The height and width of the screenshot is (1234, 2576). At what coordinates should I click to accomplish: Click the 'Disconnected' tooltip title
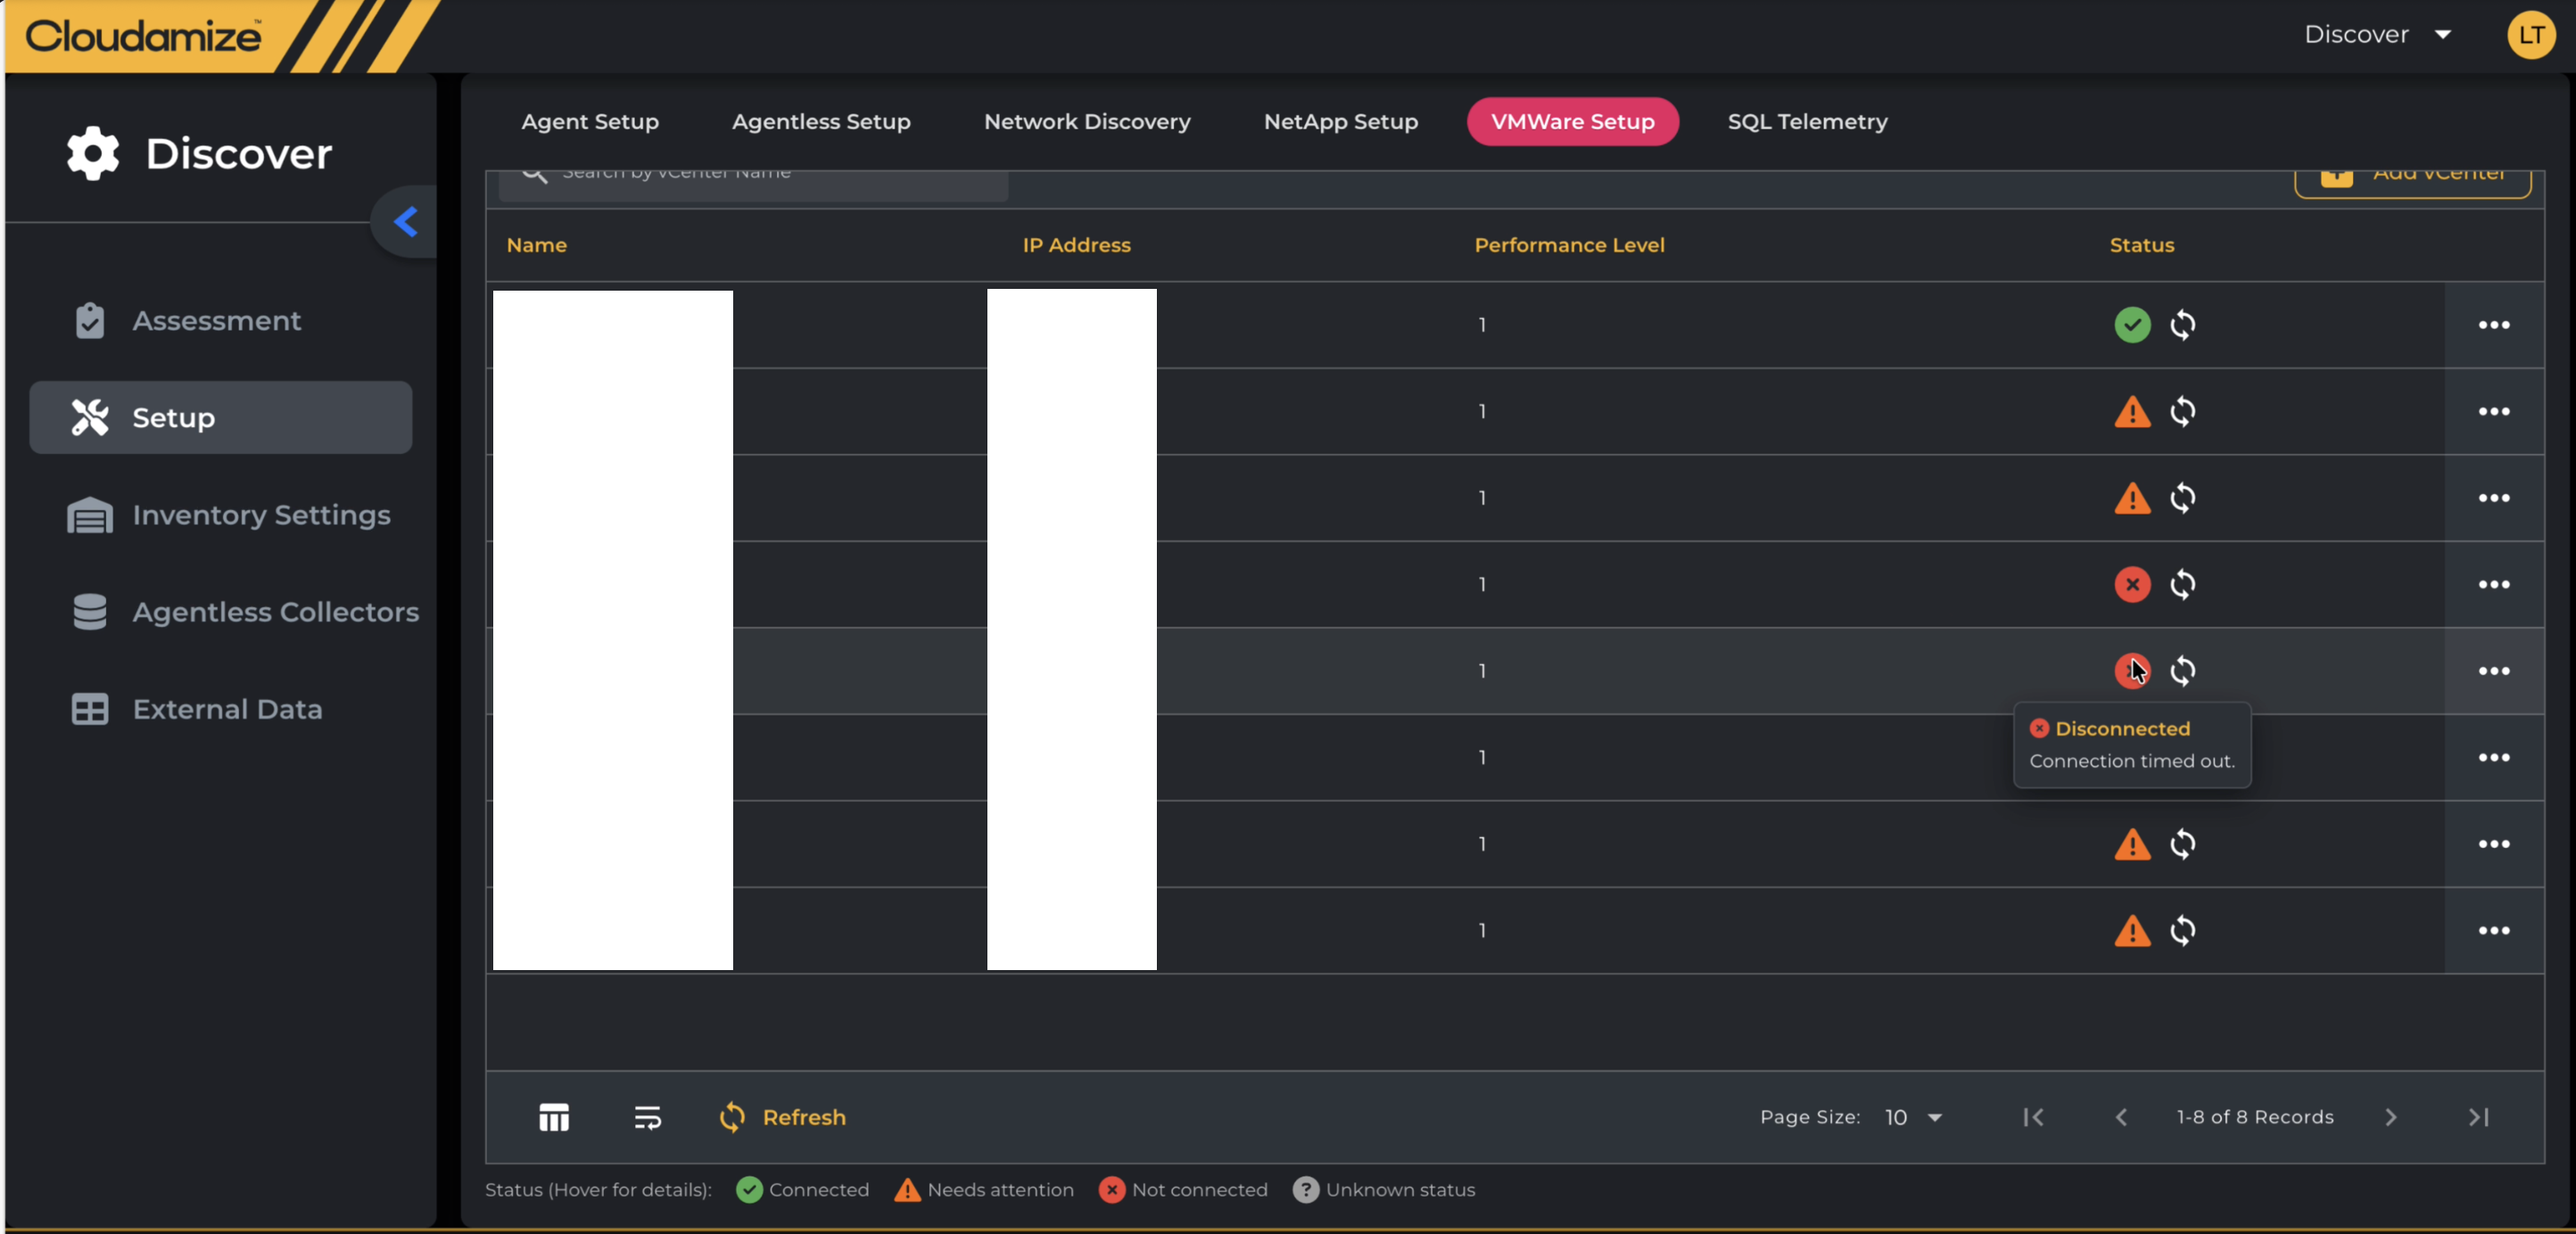pos(2122,728)
